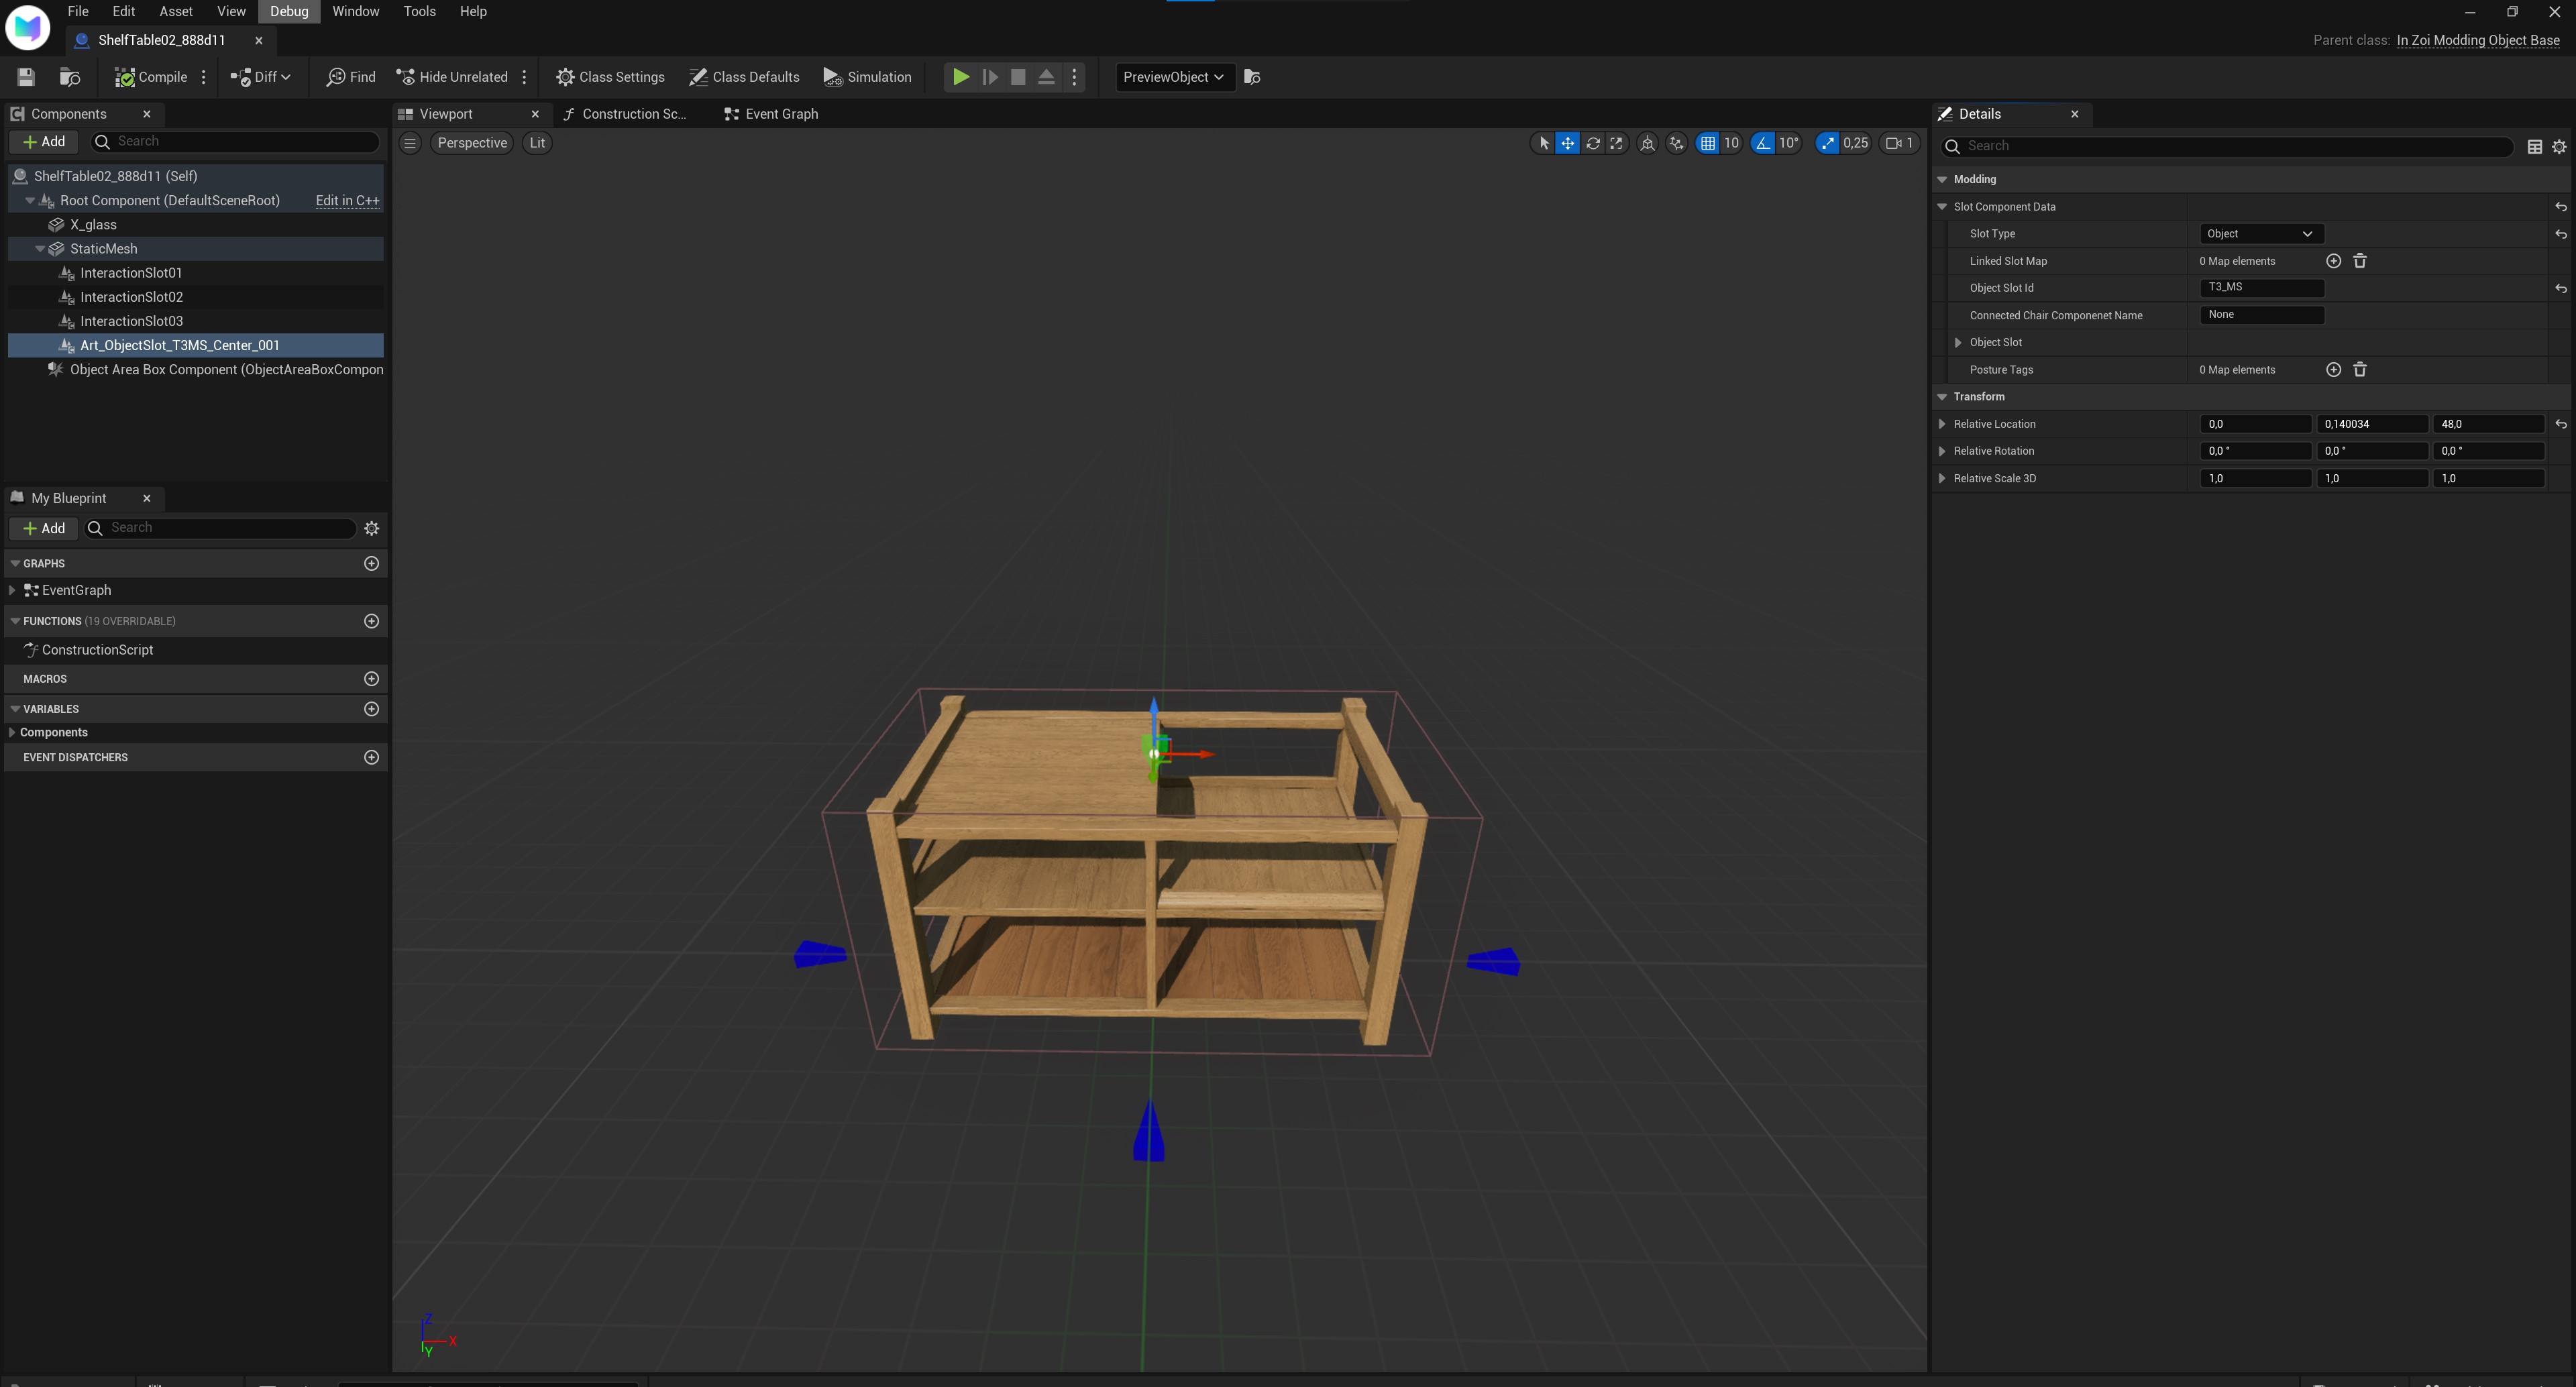This screenshot has height=1387, width=2576.
Task: Activate the Select mode arrow tool
Action: click(x=1543, y=143)
